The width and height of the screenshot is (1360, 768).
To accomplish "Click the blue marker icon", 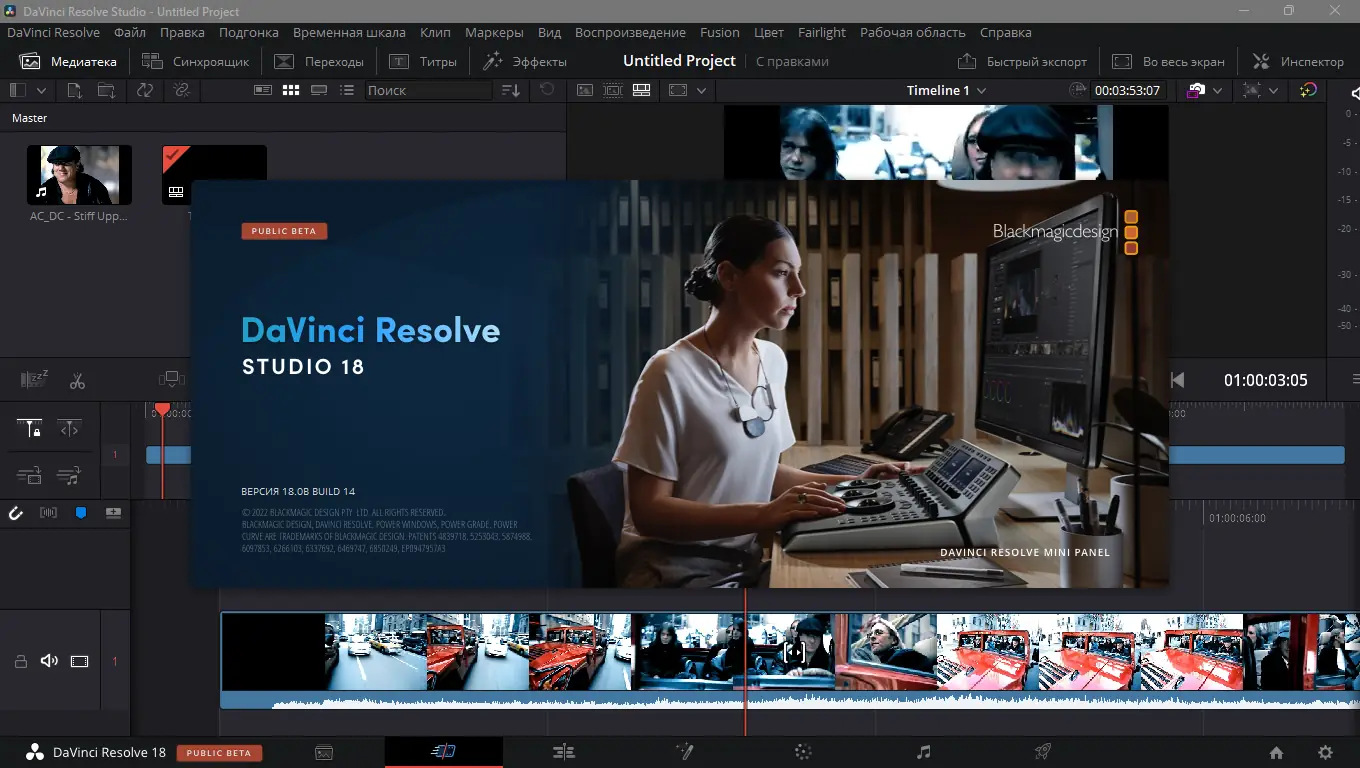I will [81, 513].
